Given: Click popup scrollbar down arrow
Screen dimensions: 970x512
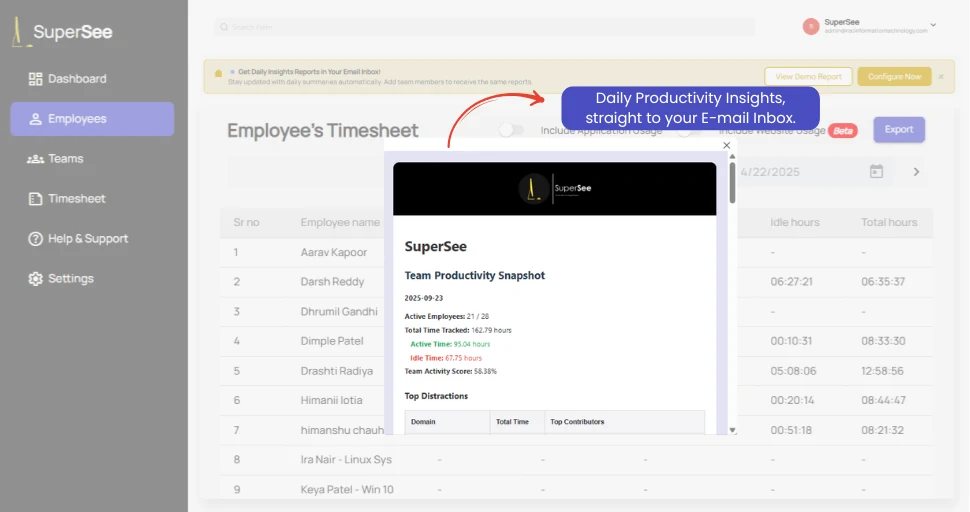Looking at the screenshot, I should click(x=732, y=430).
